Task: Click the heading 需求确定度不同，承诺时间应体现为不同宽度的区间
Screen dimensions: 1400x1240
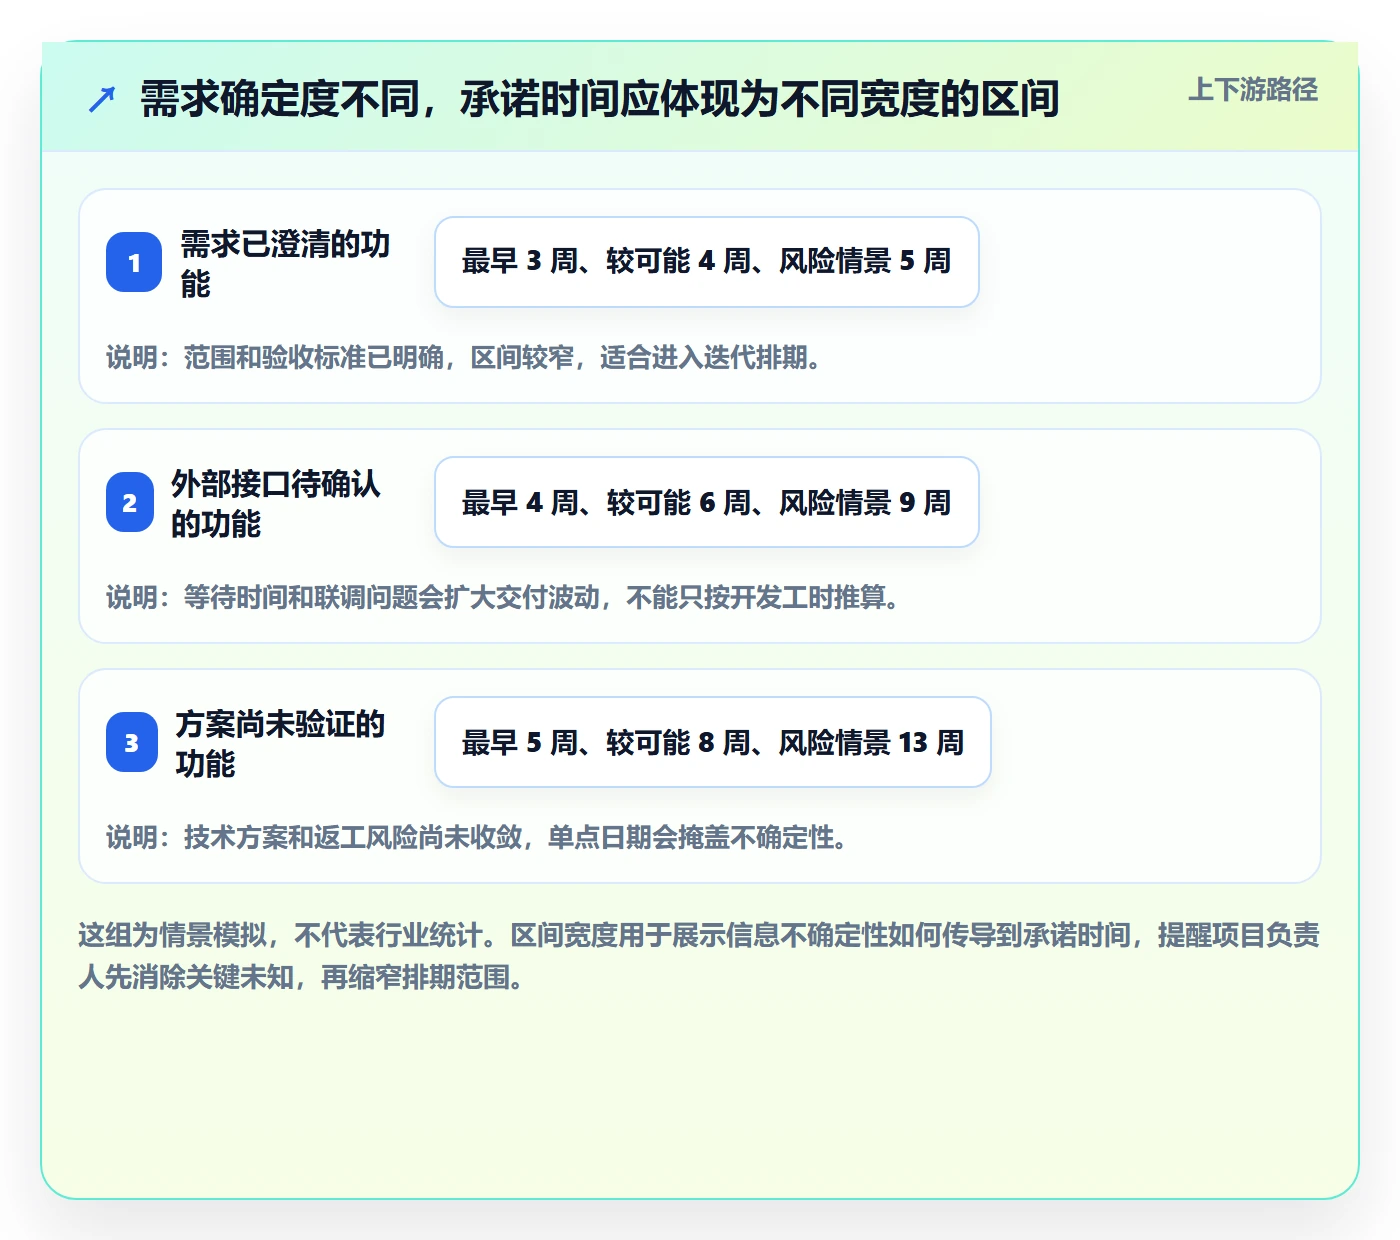Action: tap(599, 99)
